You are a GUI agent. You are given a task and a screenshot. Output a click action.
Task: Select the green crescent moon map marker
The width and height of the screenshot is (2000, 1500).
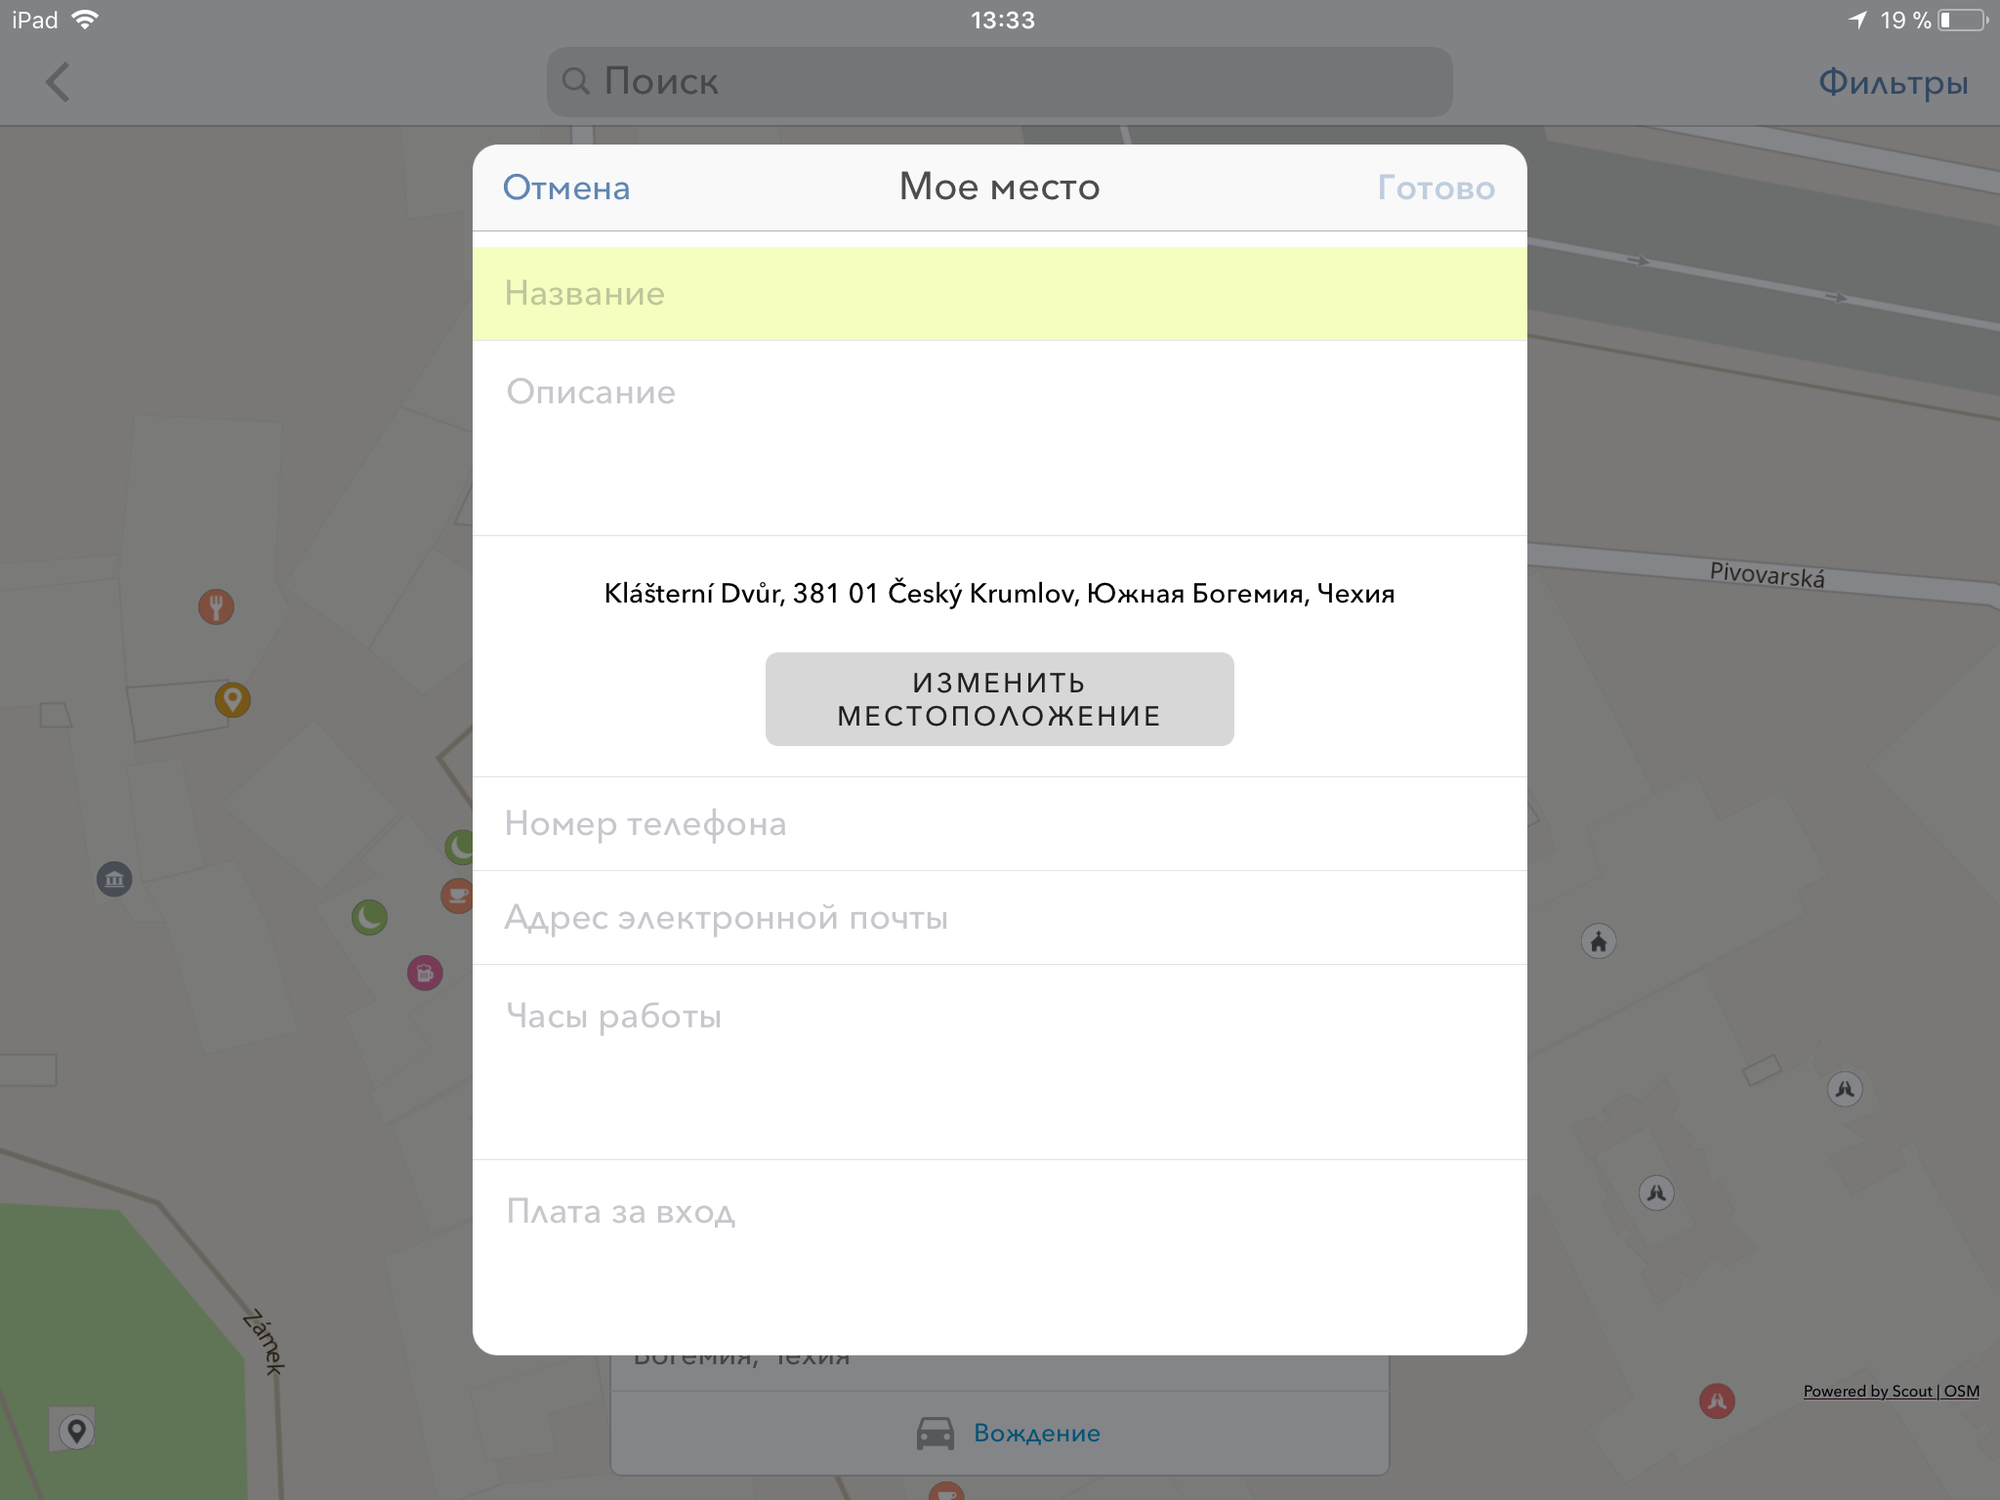[369, 917]
